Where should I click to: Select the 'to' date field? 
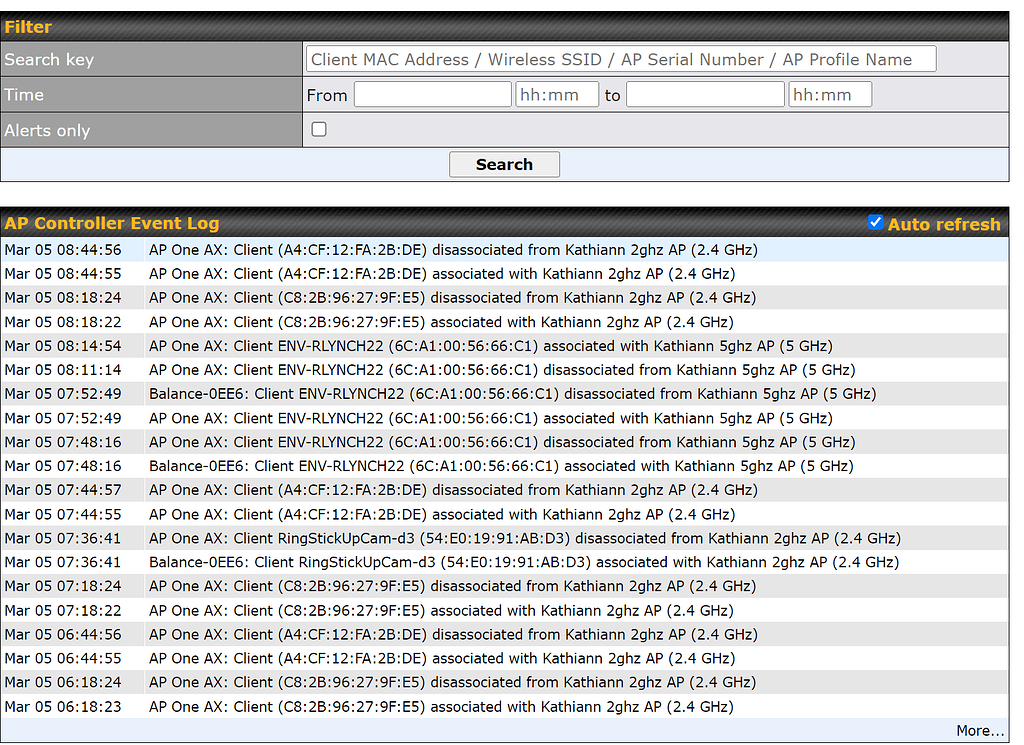pos(705,95)
